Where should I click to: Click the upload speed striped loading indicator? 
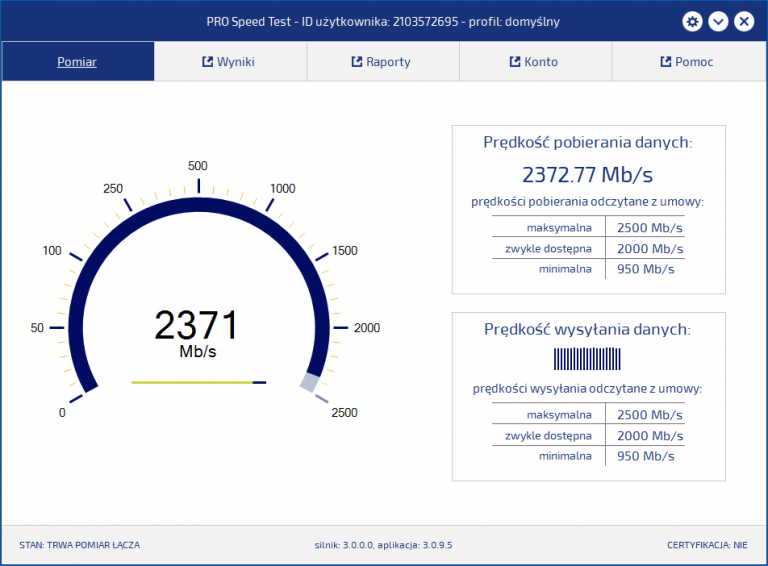click(587, 359)
